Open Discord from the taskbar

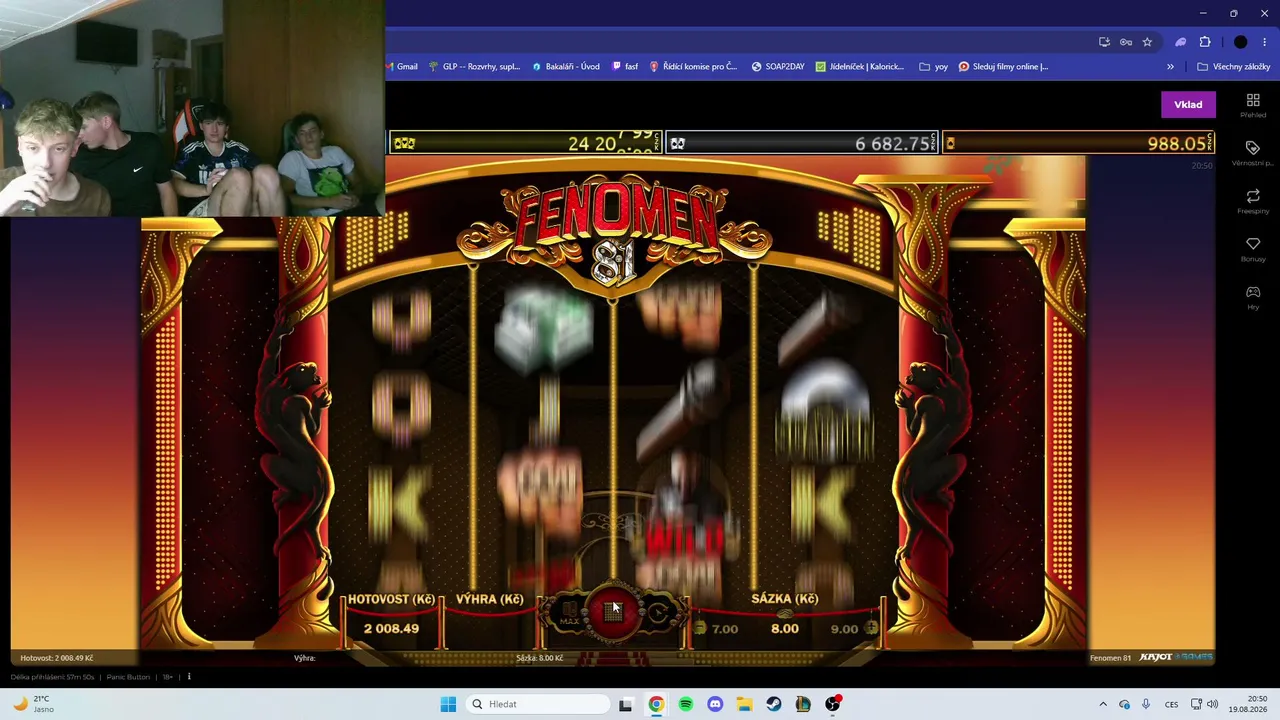click(715, 704)
